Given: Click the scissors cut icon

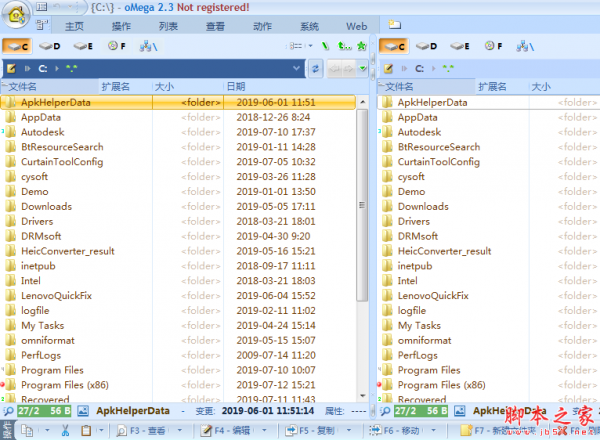Looking at the screenshot, I should [x=65, y=431].
